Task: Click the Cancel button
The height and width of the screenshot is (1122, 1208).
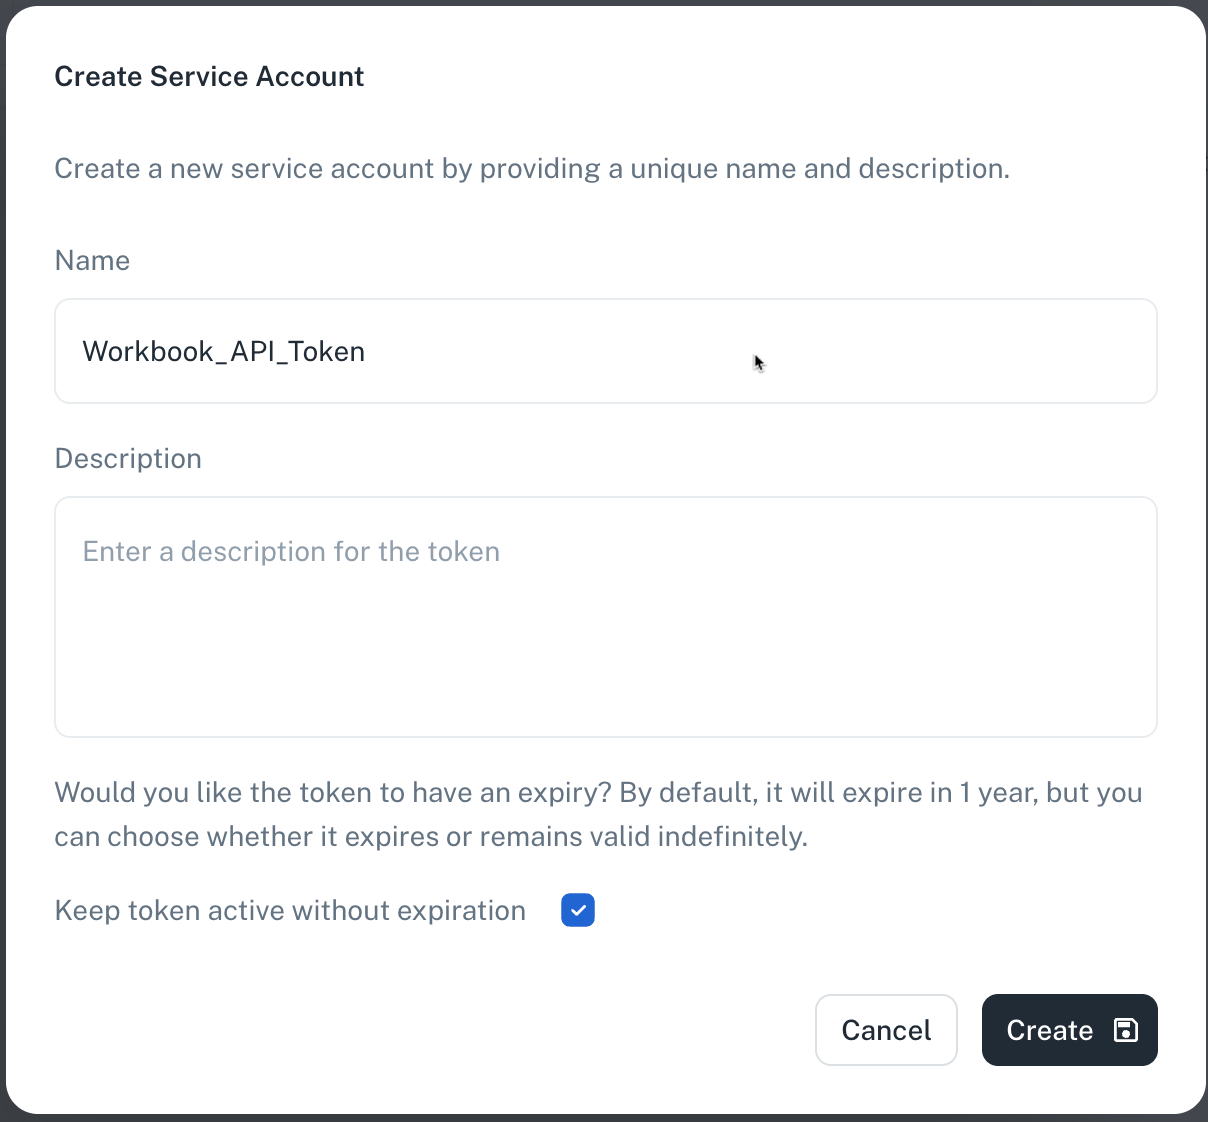Action: (886, 1030)
